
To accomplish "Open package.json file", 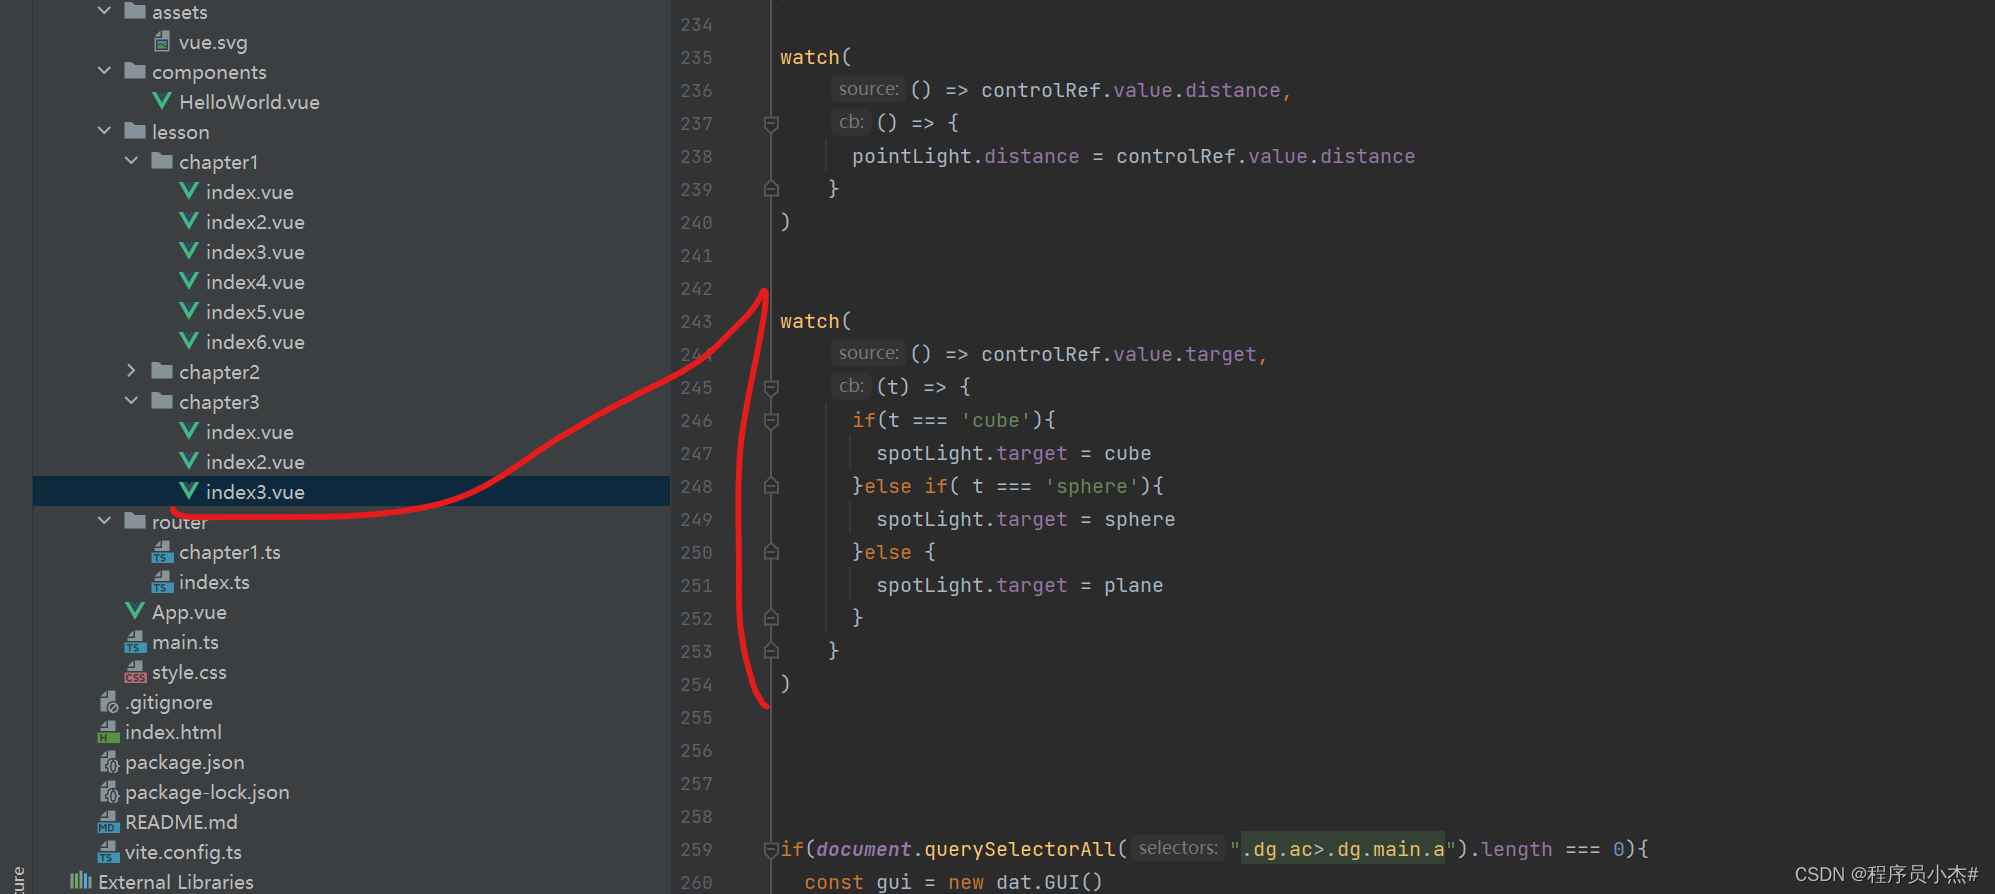I will [x=184, y=762].
